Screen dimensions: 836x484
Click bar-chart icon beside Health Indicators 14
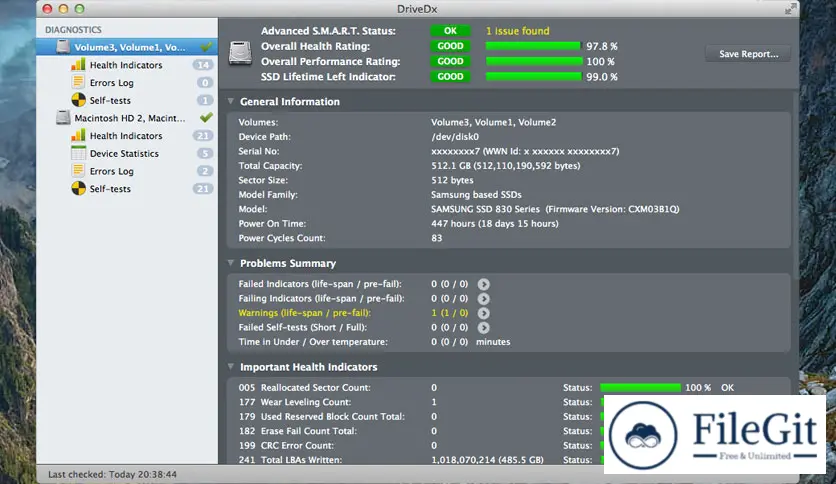click(78, 64)
